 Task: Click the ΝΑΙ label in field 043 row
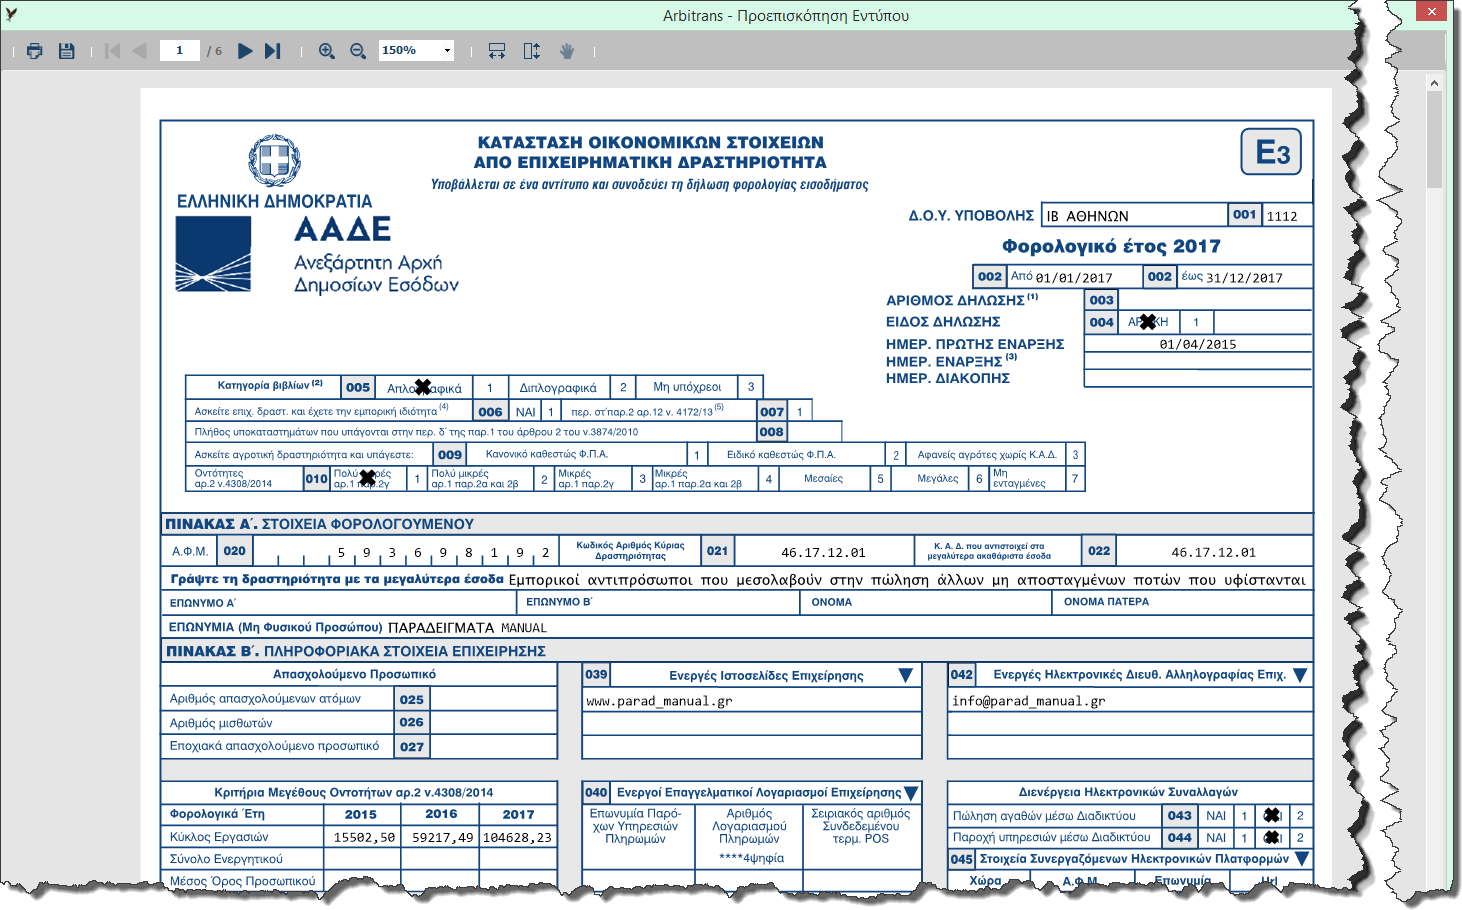click(1216, 816)
